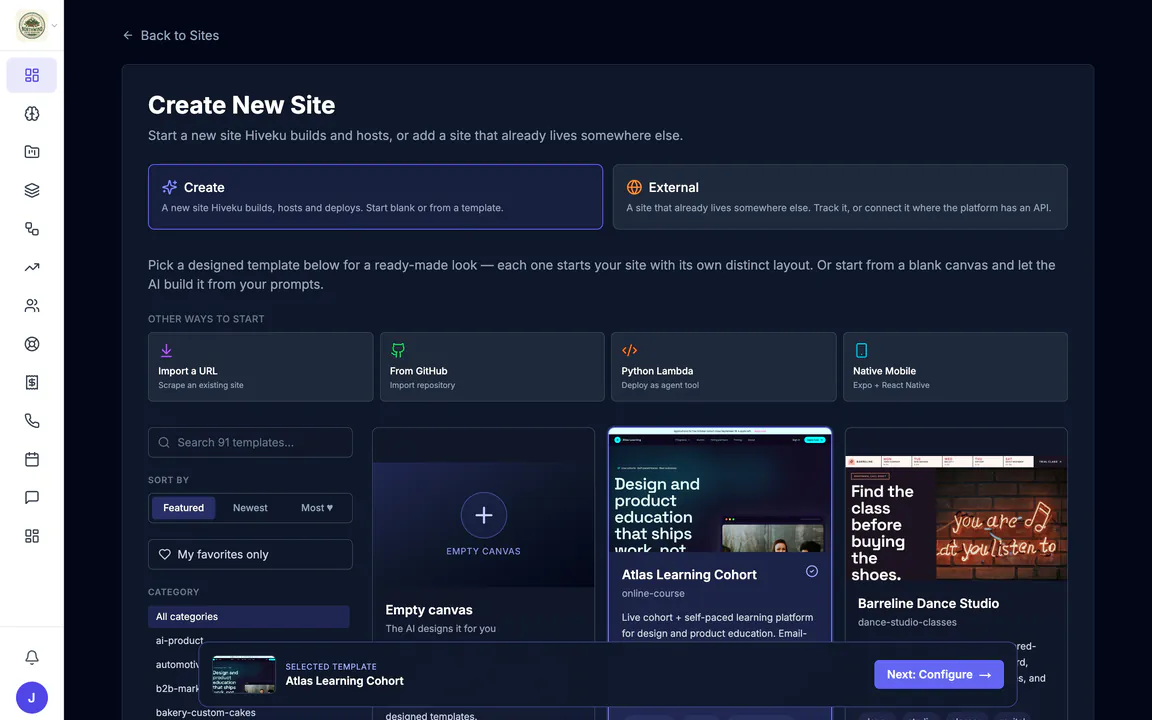The image size is (1152, 720).
Task: Expand the workspace switcher chevron
Action: 54,26
